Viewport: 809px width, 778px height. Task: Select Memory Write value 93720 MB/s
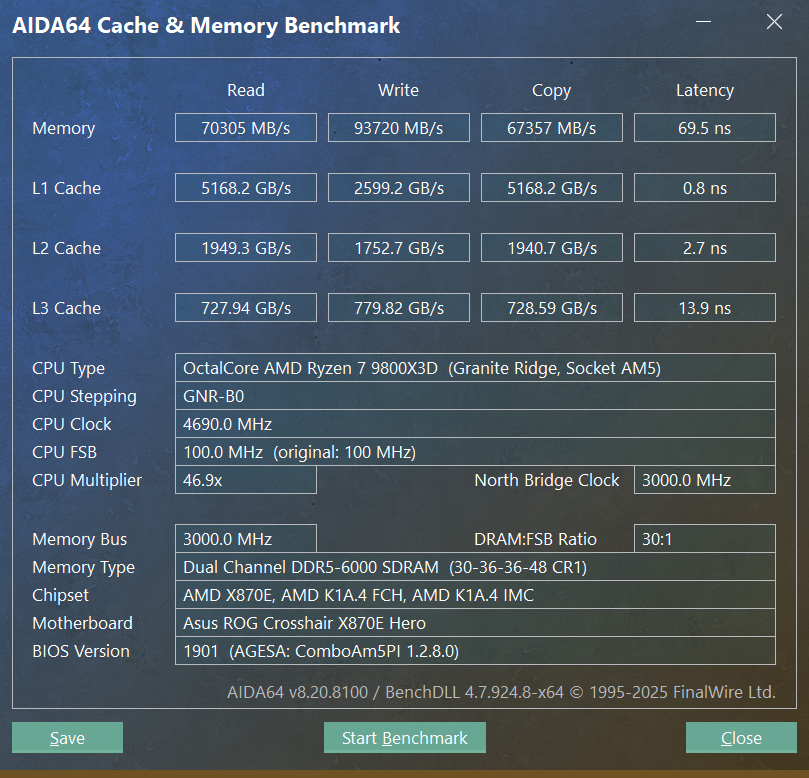pos(398,127)
